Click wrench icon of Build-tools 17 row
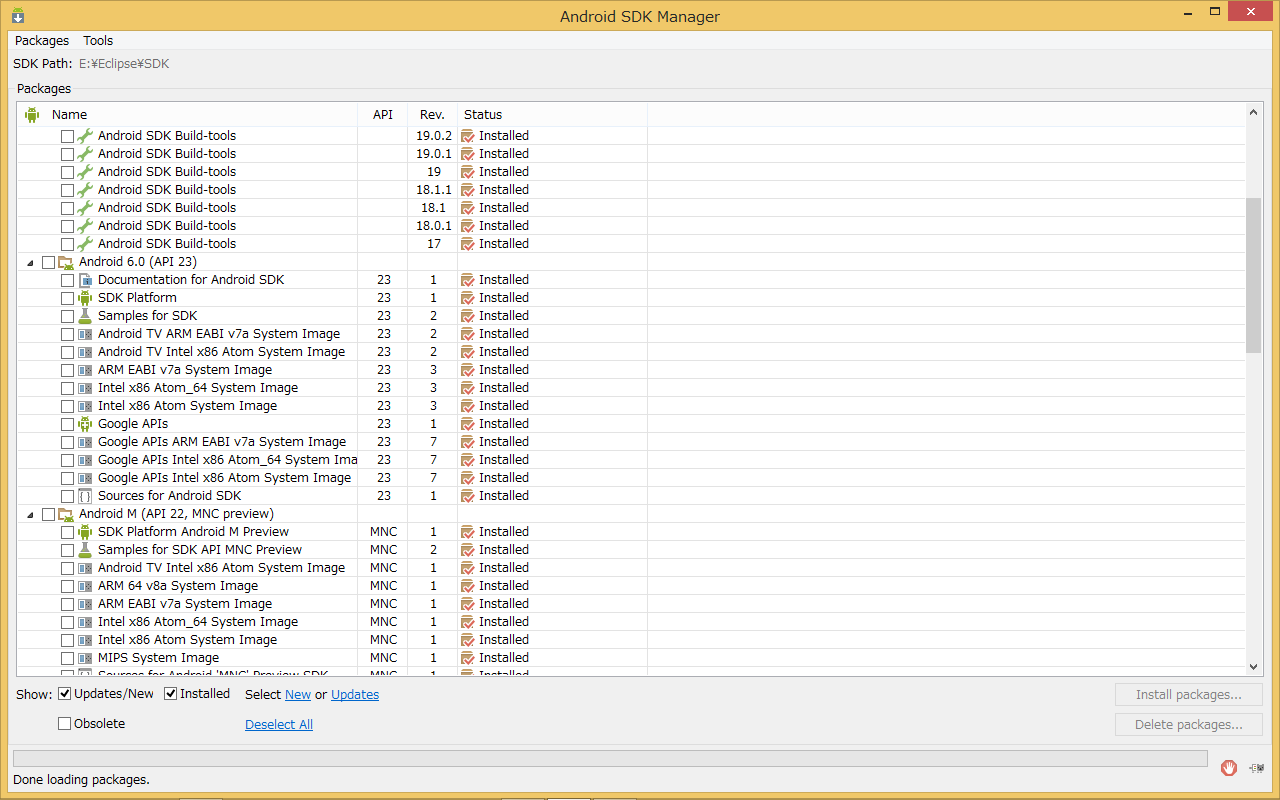 pyautogui.click(x=85, y=244)
